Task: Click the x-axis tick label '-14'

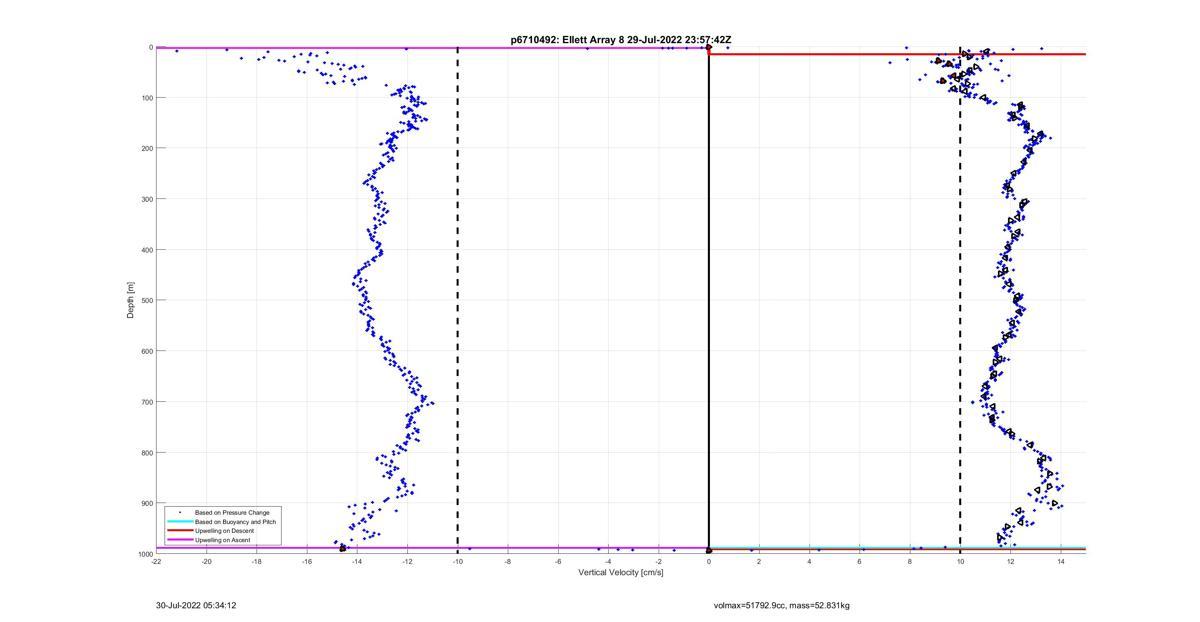Action: [357, 561]
